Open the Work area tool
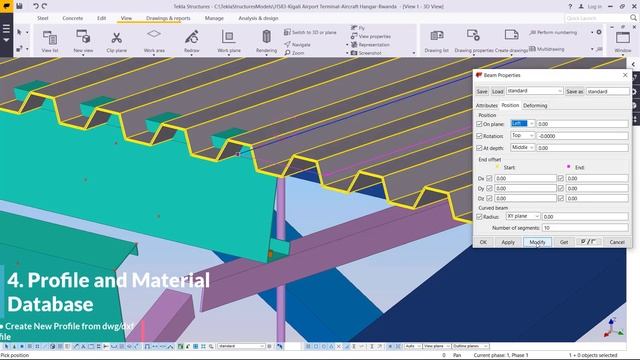This screenshot has height=360, width=640. [154, 41]
